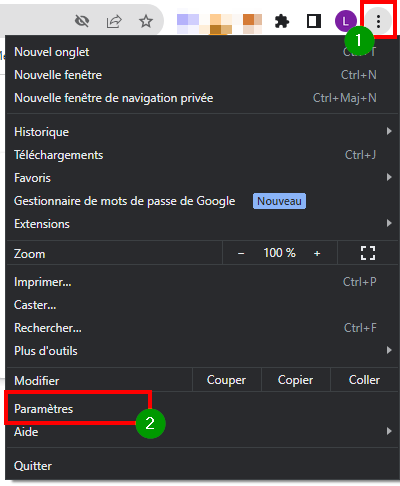Bookmark this page with the star icon
400x486 pixels.
[x=146, y=22]
